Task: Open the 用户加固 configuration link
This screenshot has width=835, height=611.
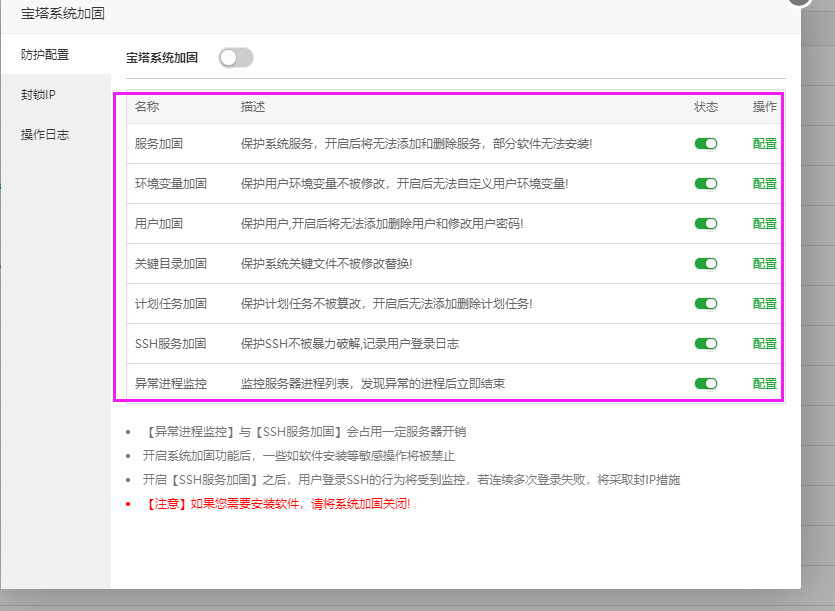Action: pyautogui.click(x=763, y=223)
